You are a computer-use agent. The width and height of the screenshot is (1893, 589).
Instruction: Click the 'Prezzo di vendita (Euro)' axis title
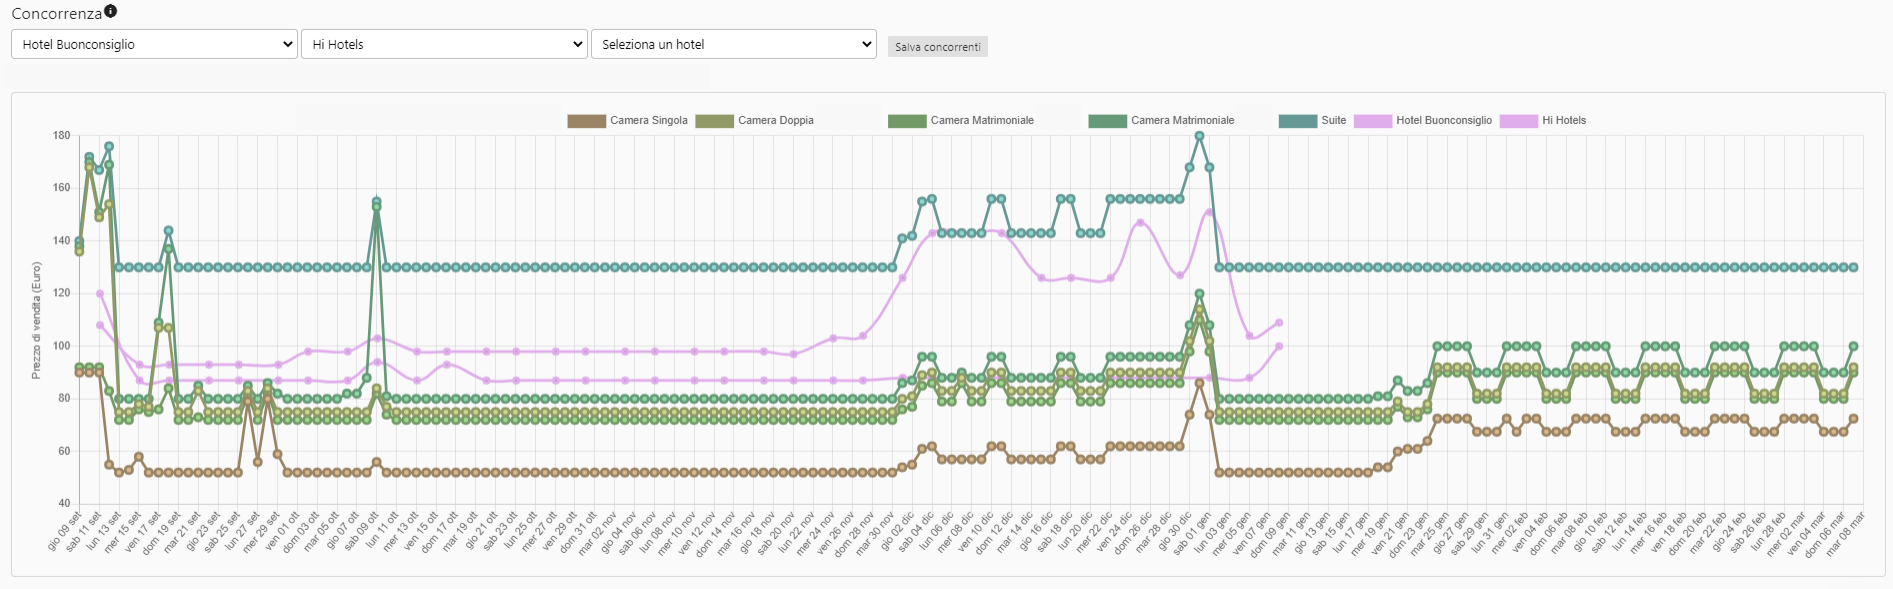point(36,320)
